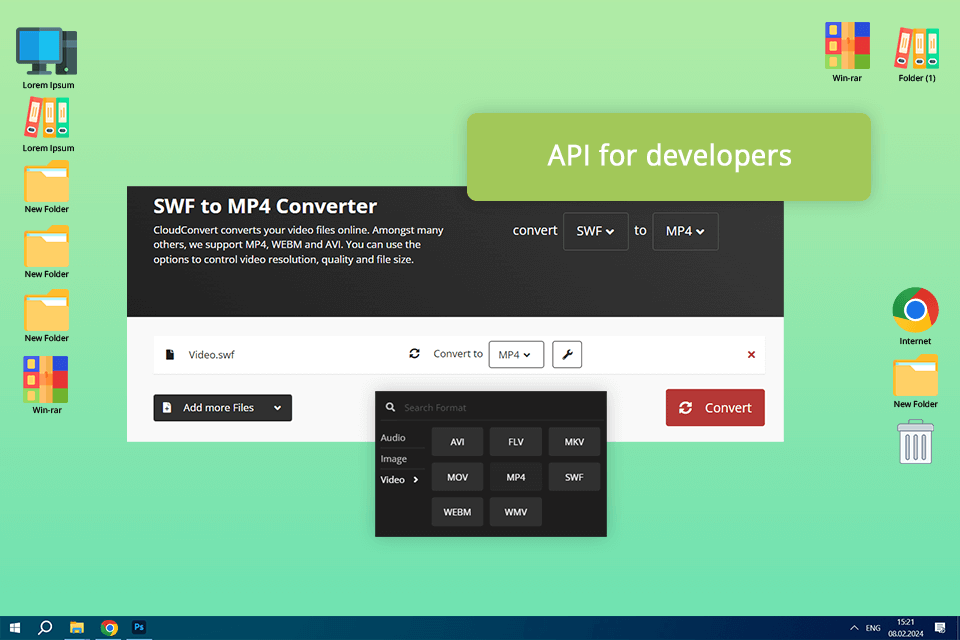Click the taskbar search magnifier

point(45,628)
